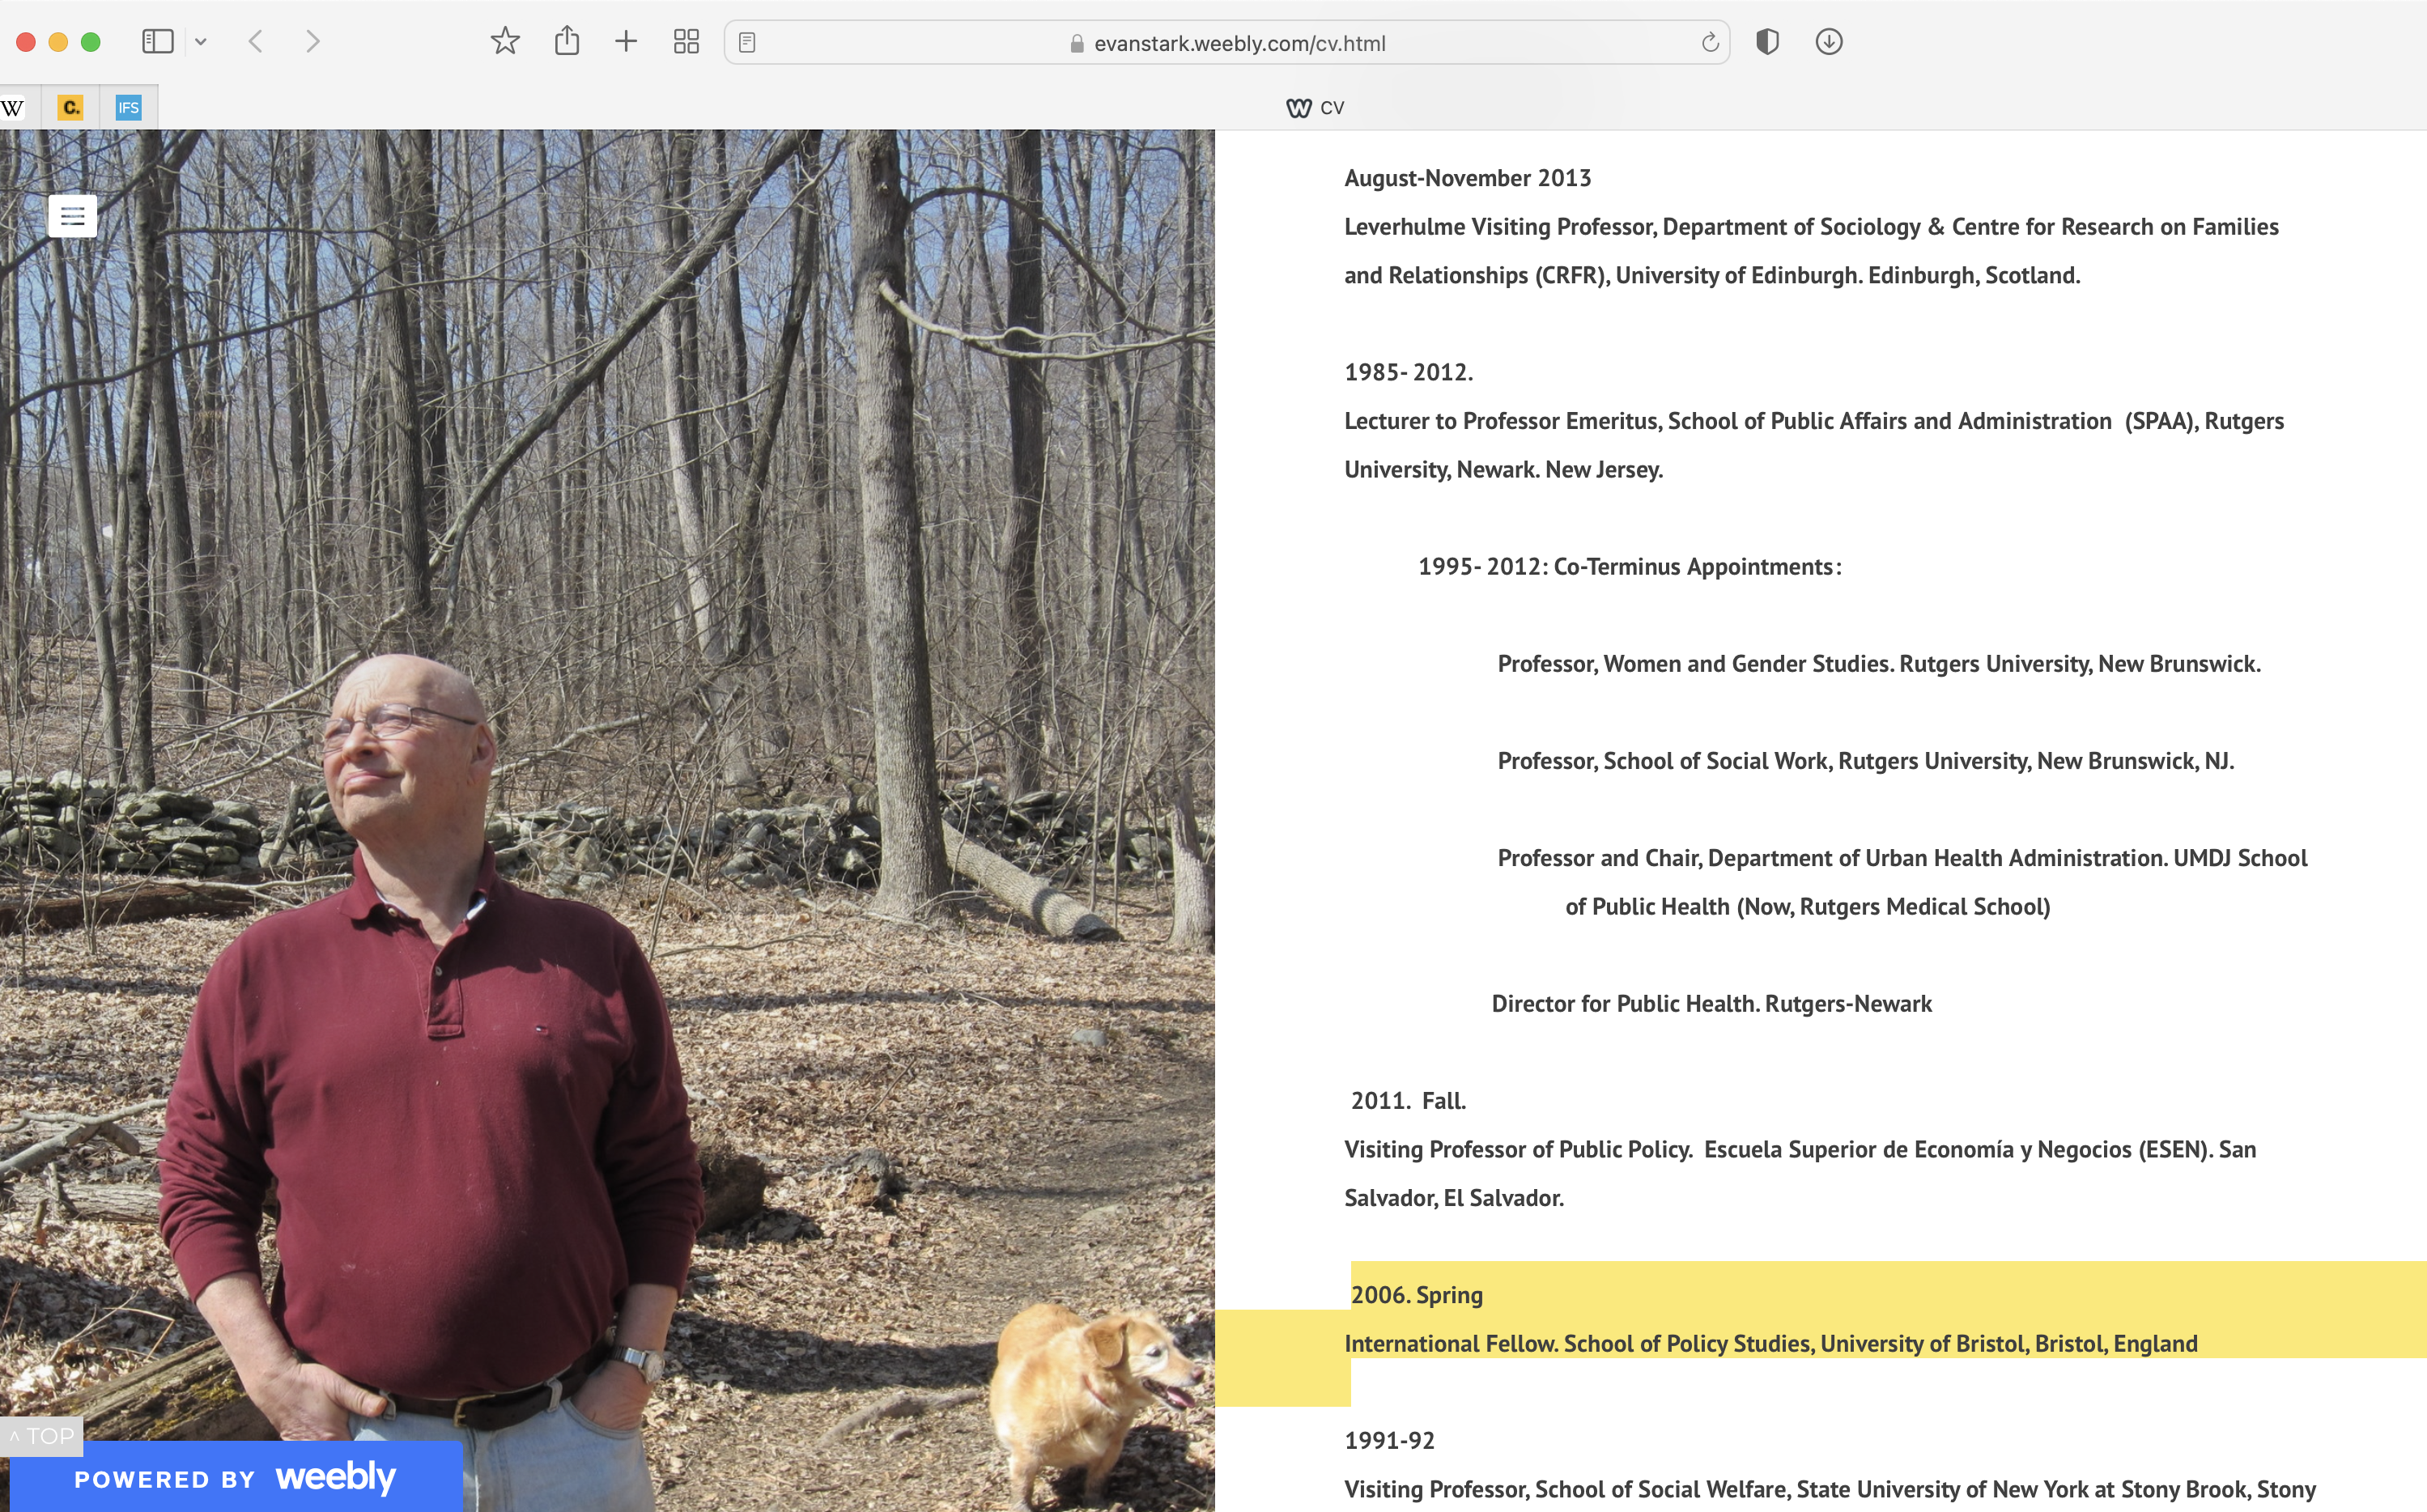2427x1512 pixels.
Task: Open a new tab with plus
Action: coord(626,42)
